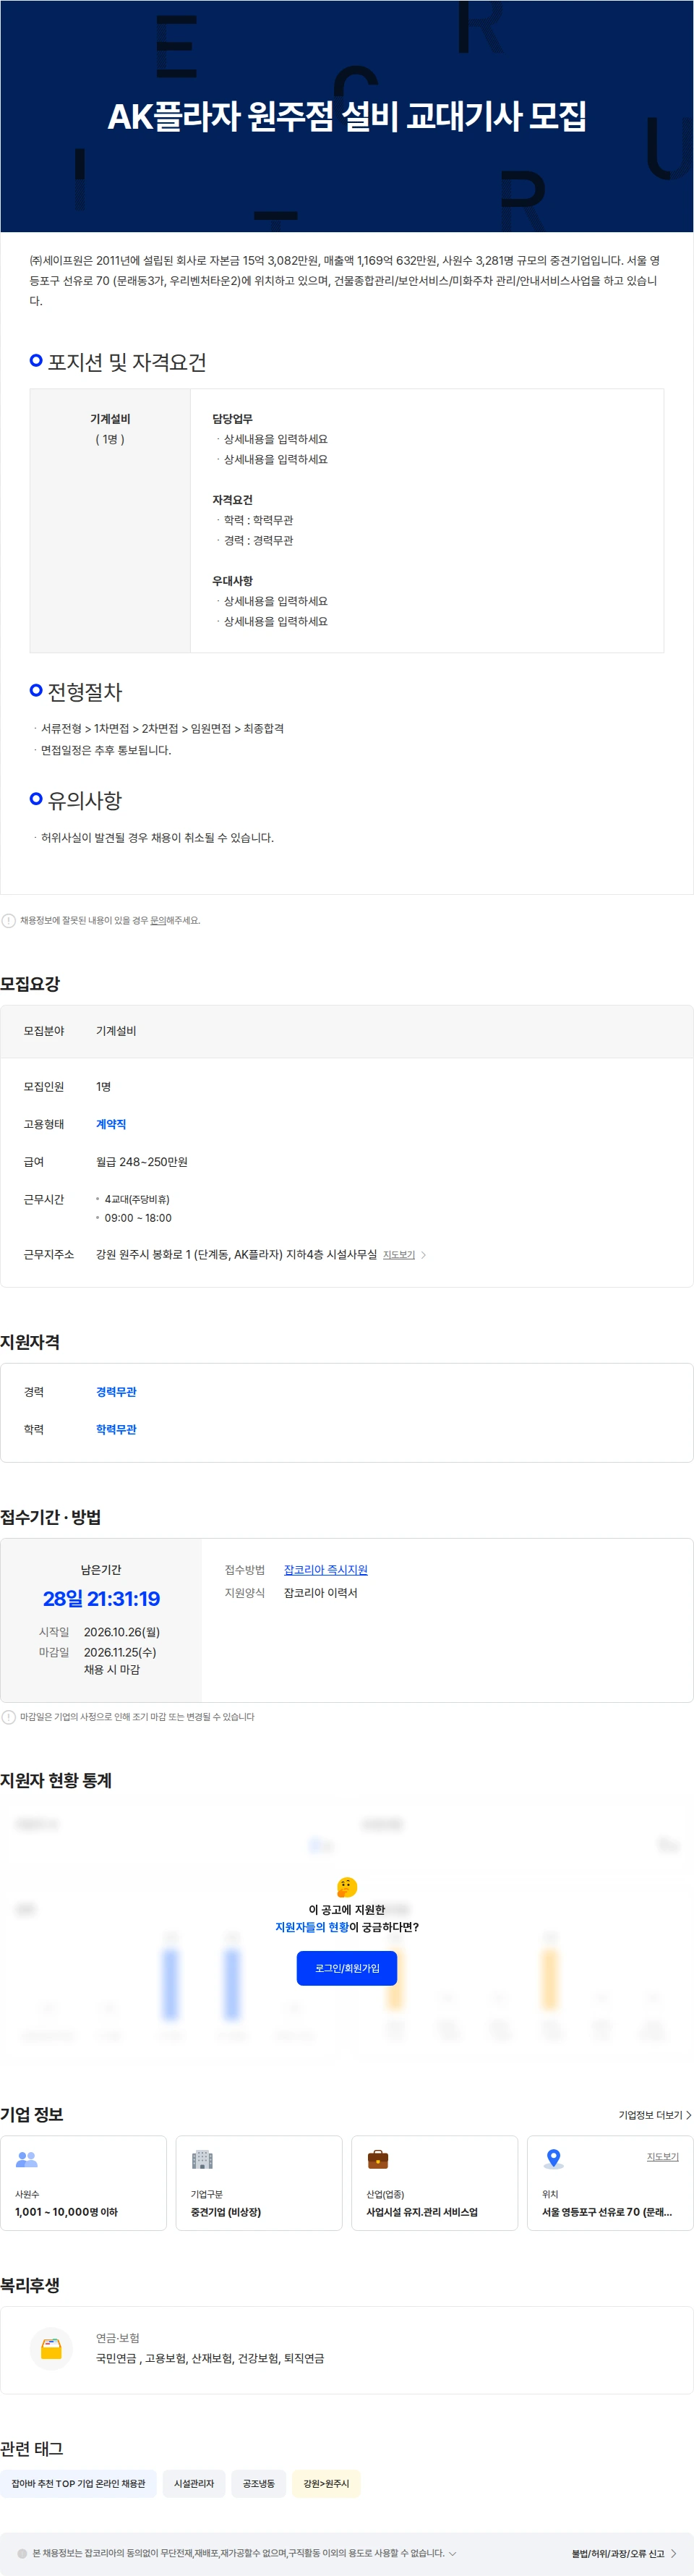The height and width of the screenshot is (2576, 694).
Task: Click the 위치 map pin icon
Action: [x=553, y=2159]
